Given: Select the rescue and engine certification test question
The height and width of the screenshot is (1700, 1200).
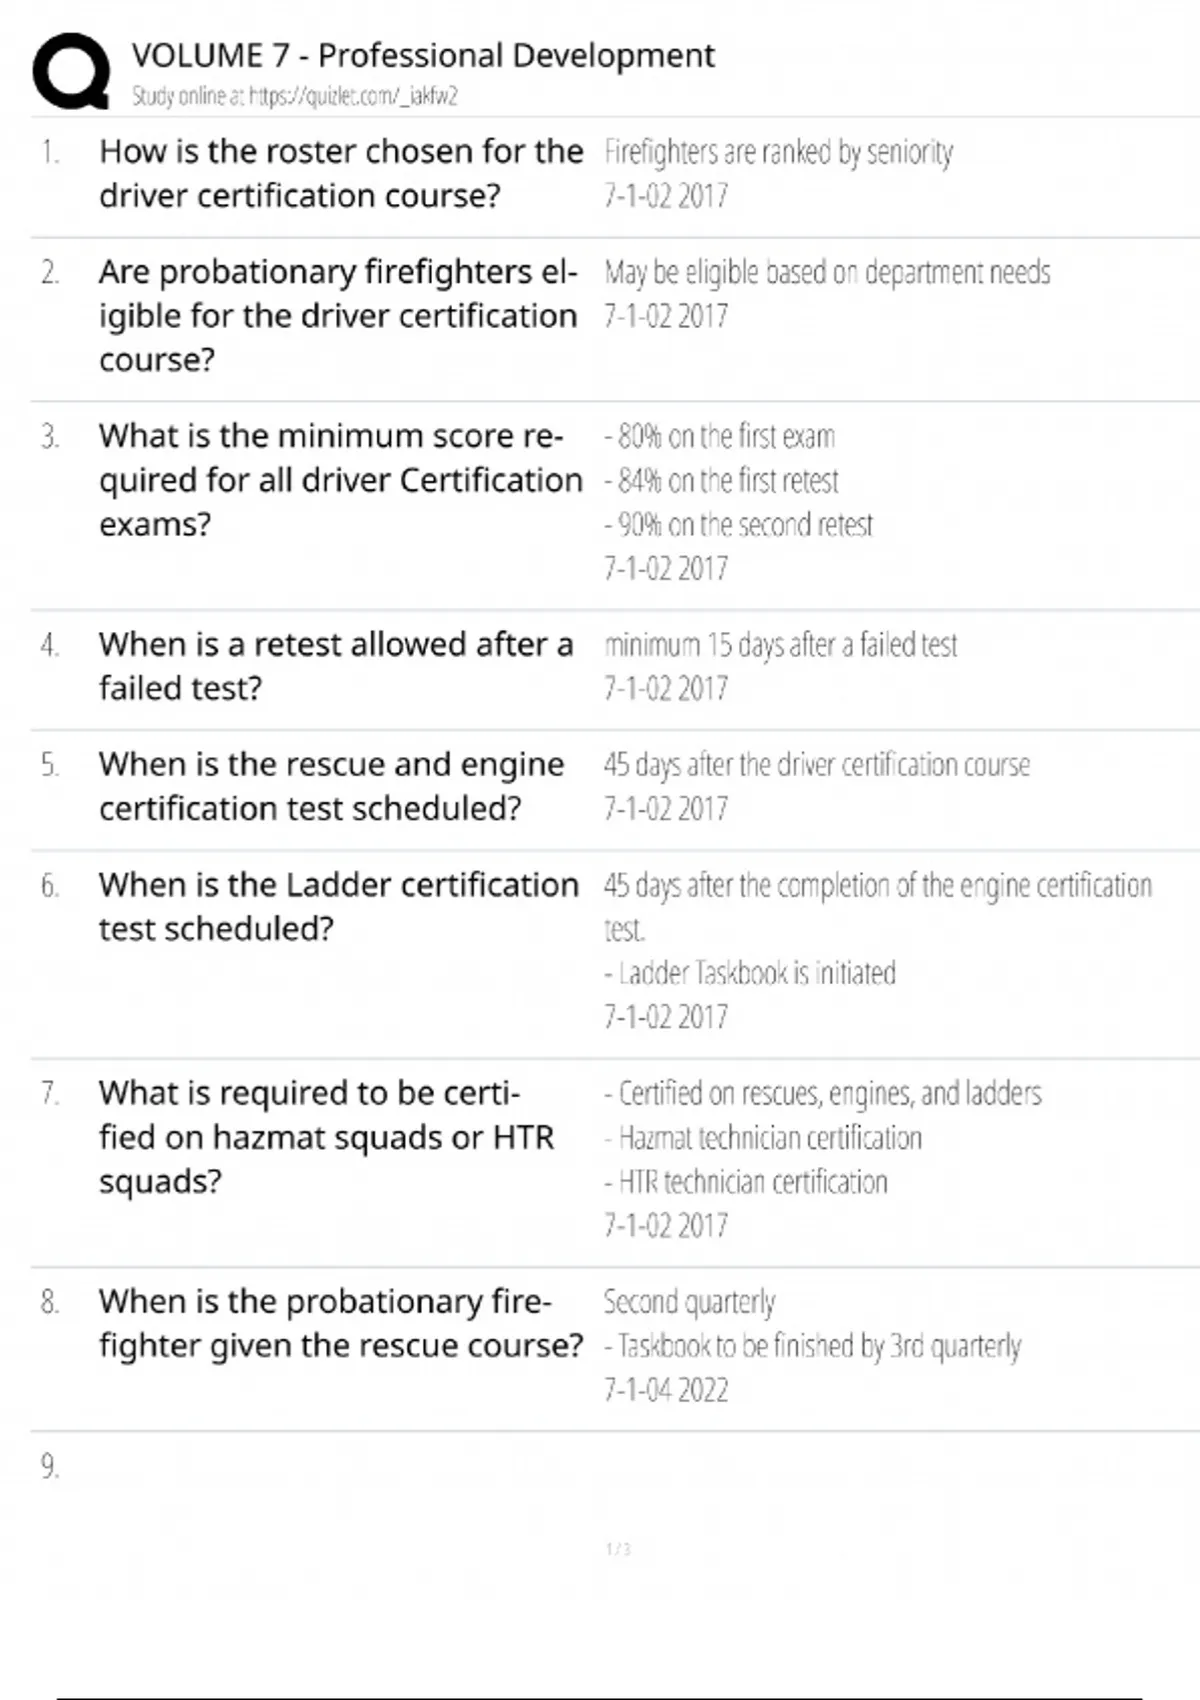Looking at the screenshot, I should point(331,786).
